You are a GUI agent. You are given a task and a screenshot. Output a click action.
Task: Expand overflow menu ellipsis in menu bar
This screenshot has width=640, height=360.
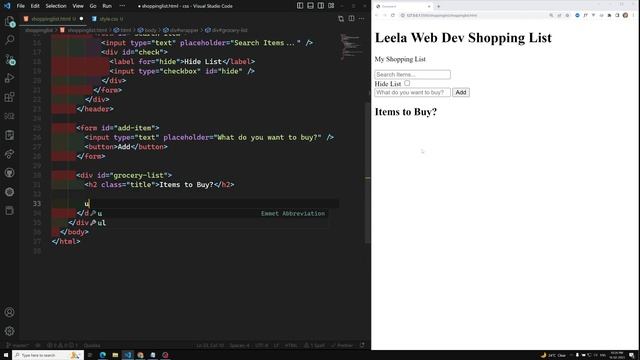click(122, 6)
